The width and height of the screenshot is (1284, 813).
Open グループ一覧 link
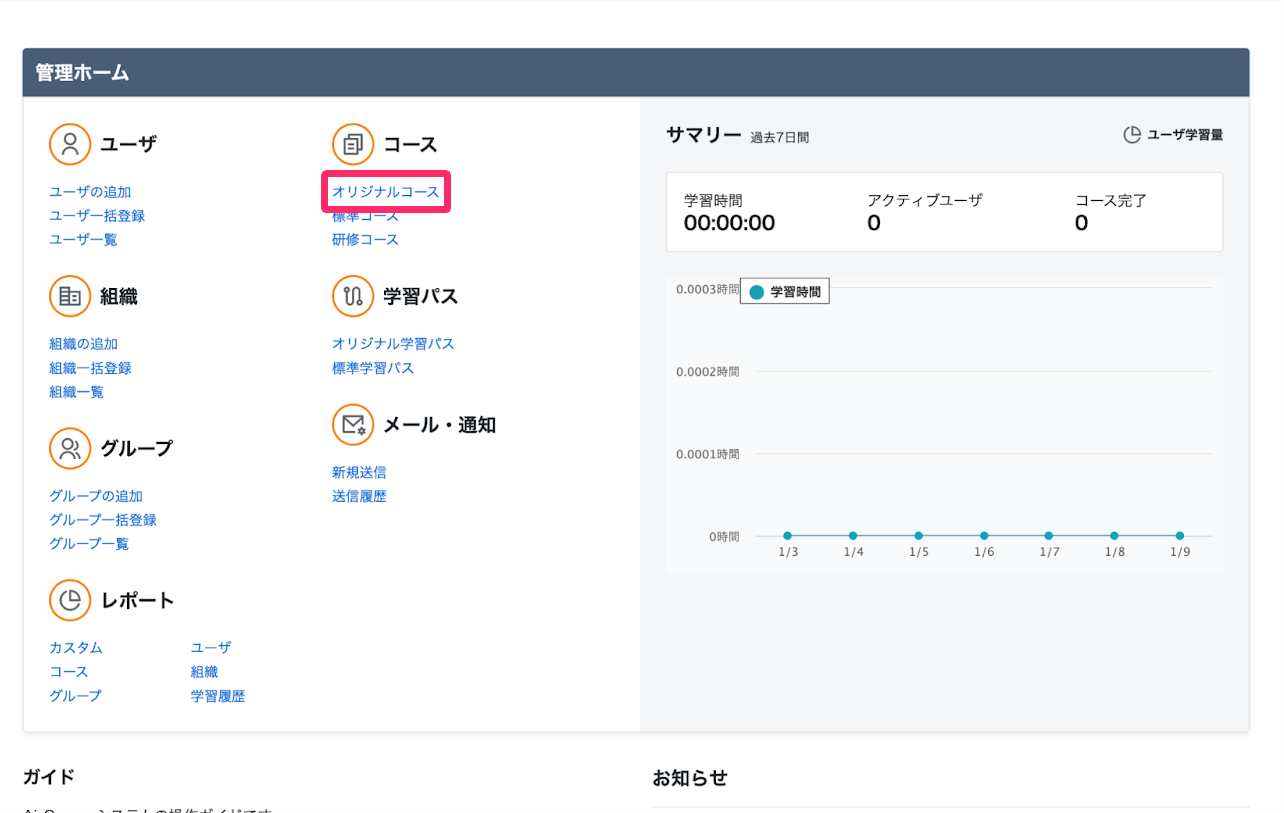coord(89,544)
